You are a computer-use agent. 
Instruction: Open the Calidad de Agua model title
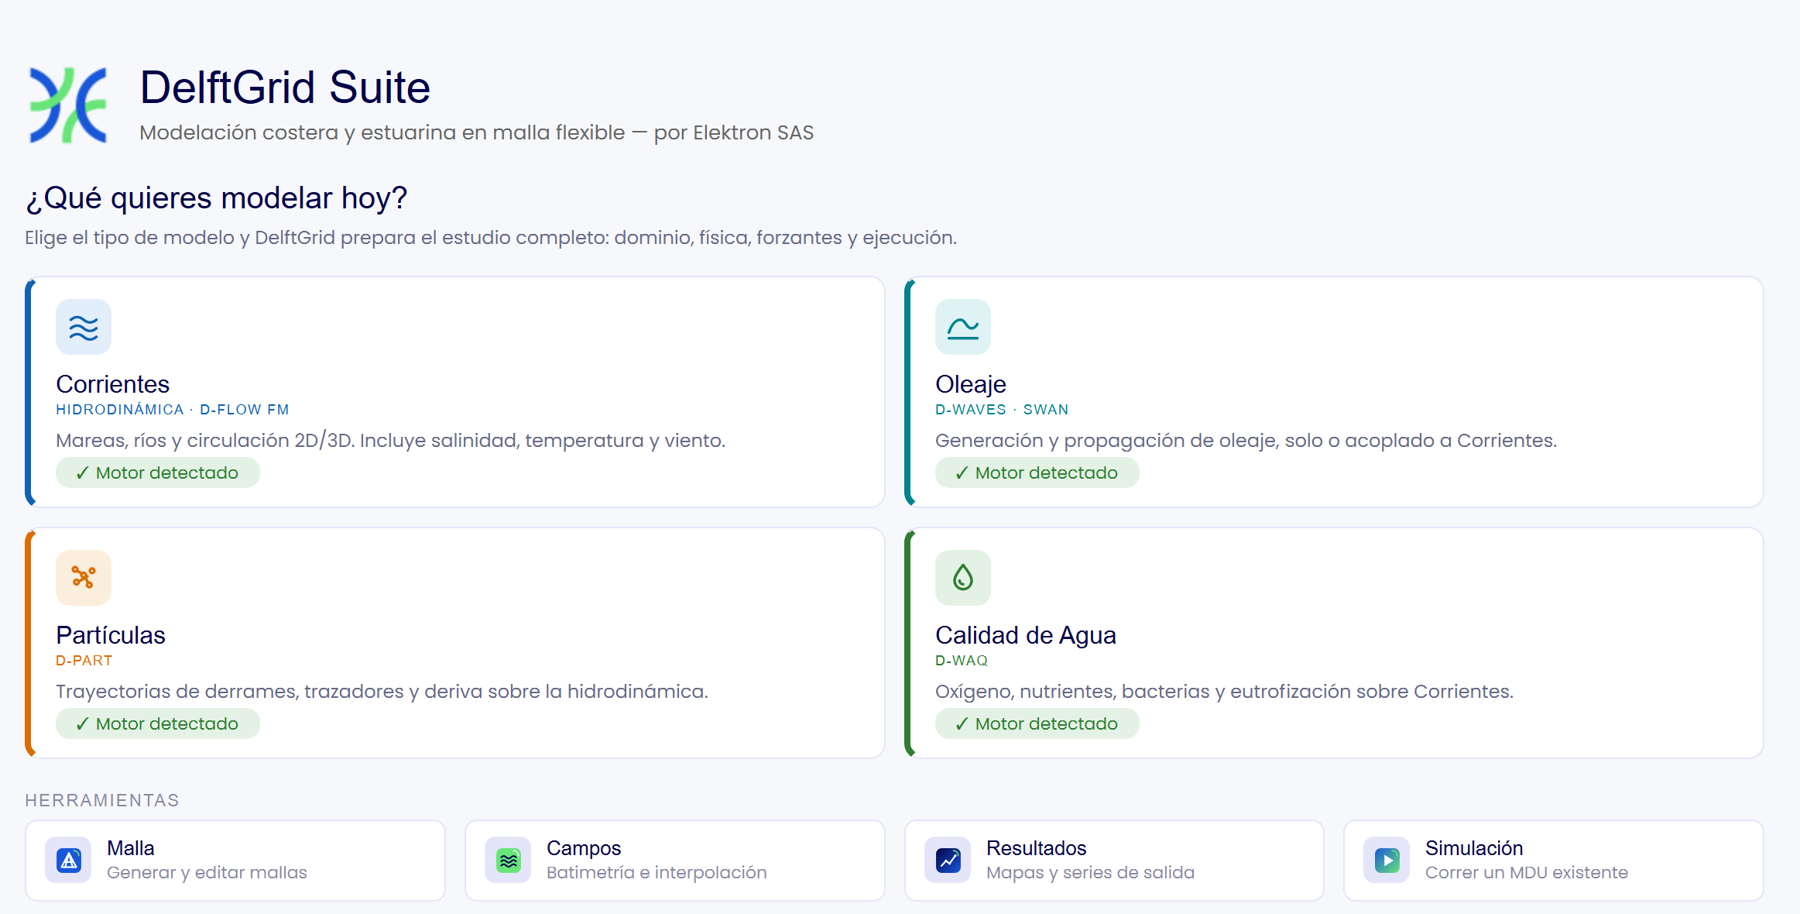click(1026, 635)
